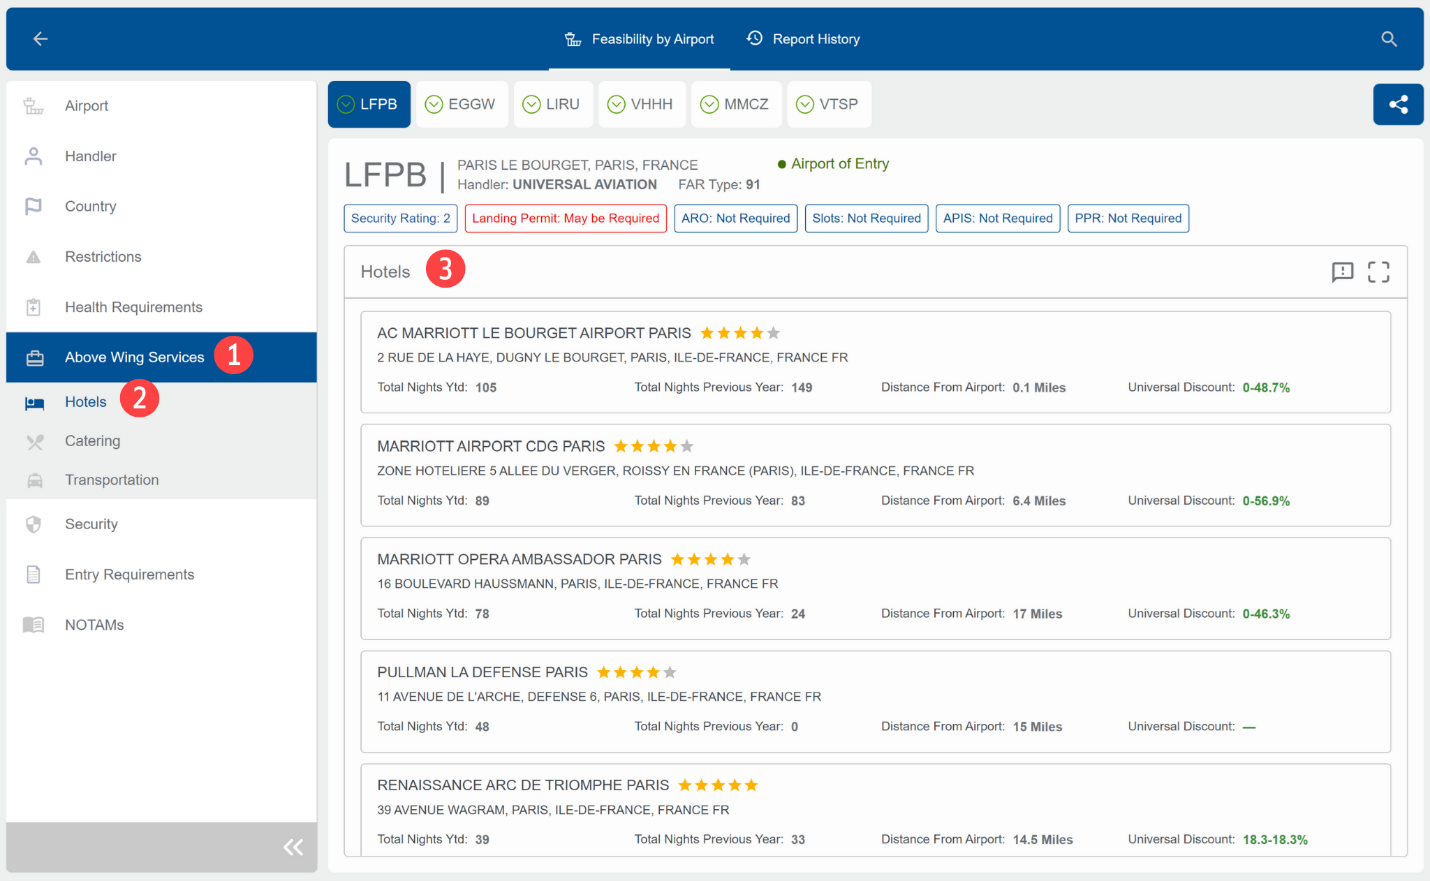The width and height of the screenshot is (1430, 881).
Task: Click the Report History clock icon
Action: [755, 38]
